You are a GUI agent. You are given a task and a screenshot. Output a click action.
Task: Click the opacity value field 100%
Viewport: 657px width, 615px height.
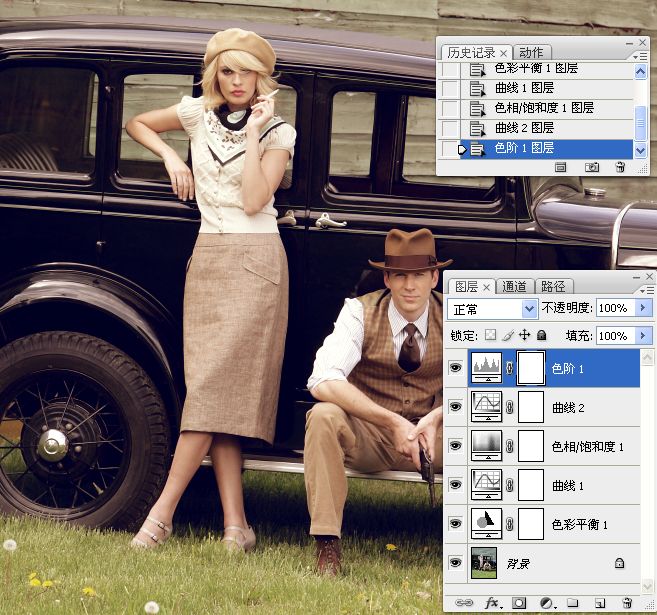(x=616, y=308)
